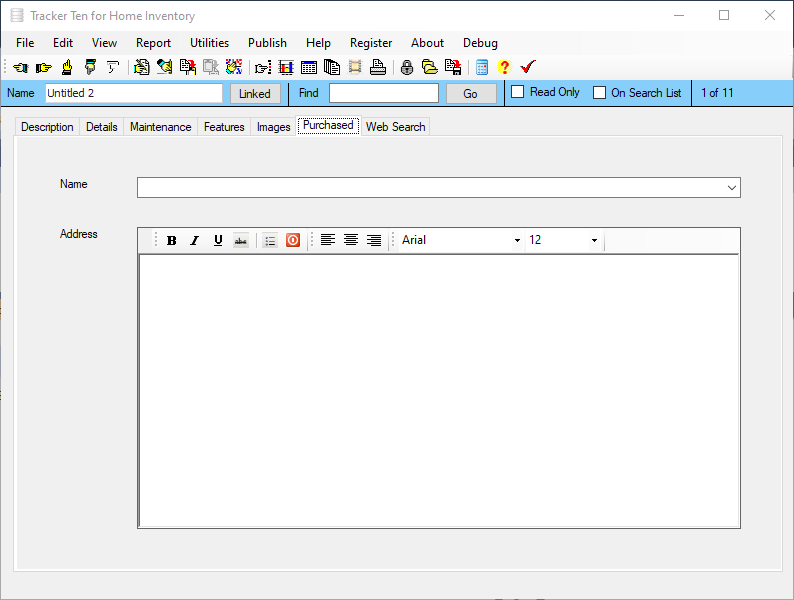Click the red circle icon in editor toolbar
Image resolution: width=794 pixels, height=600 pixels.
(293, 240)
